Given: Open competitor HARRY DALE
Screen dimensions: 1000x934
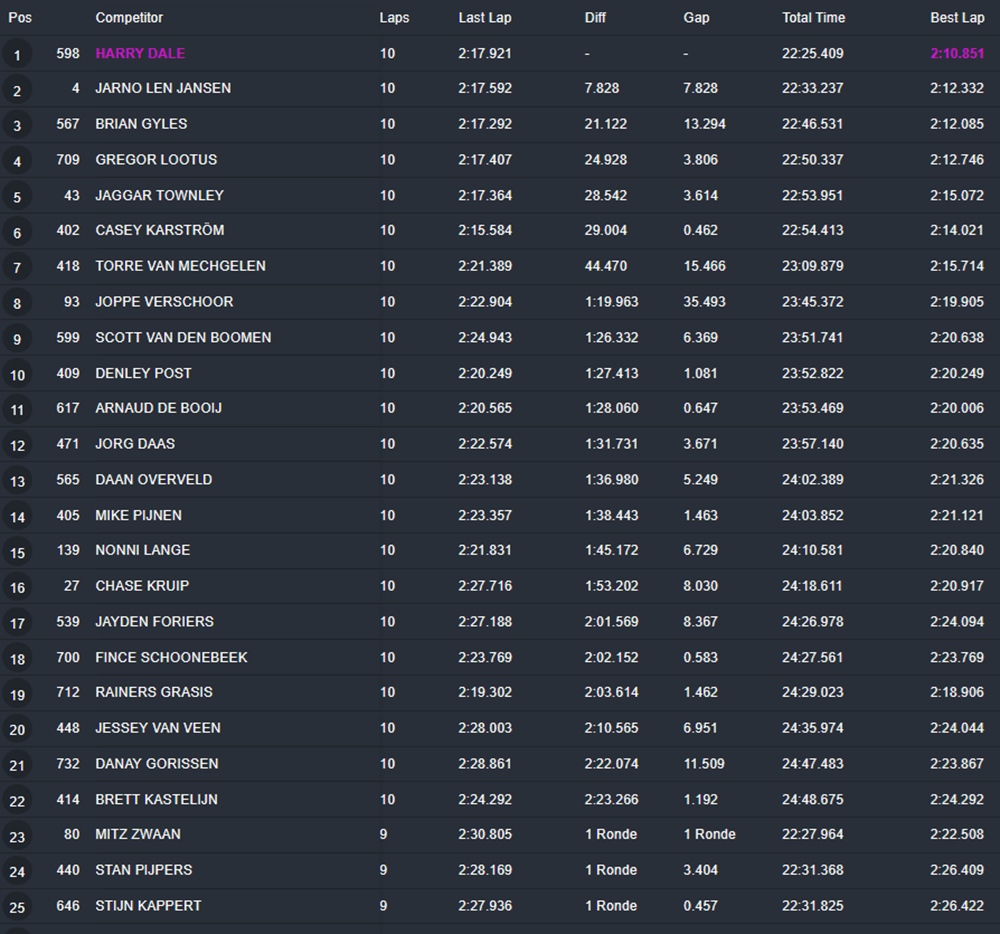Looking at the screenshot, I should click(140, 53).
